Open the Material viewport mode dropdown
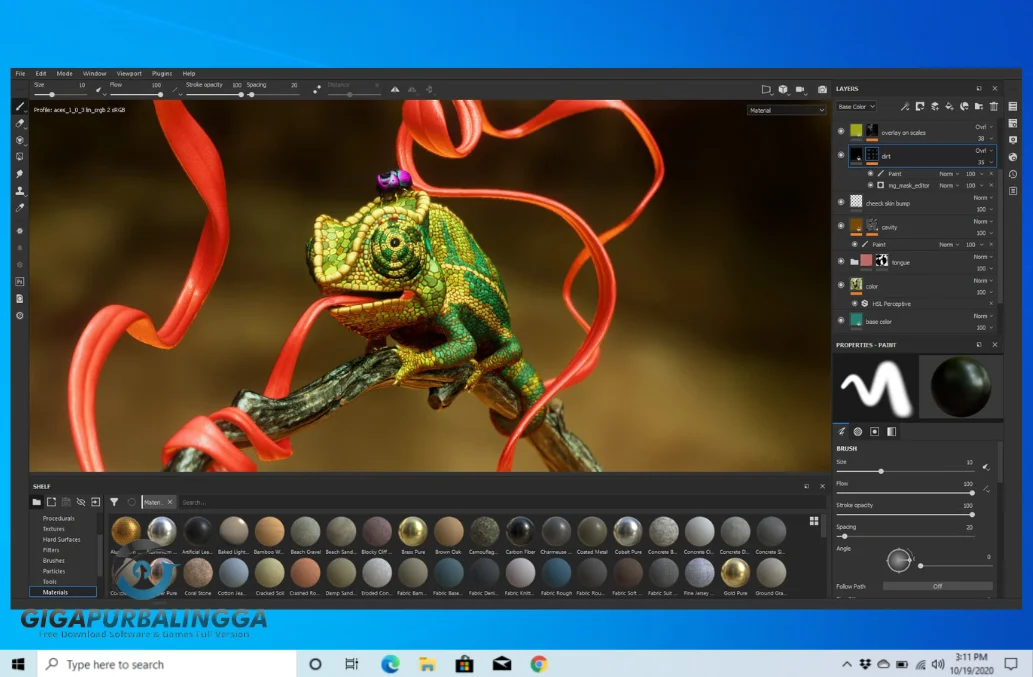 [786, 110]
